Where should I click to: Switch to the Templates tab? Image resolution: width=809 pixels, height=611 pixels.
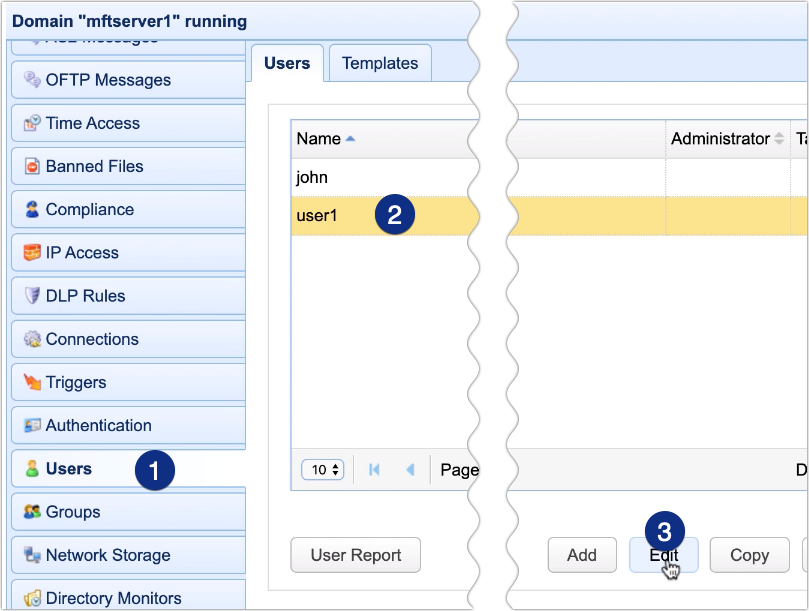click(379, 62)
